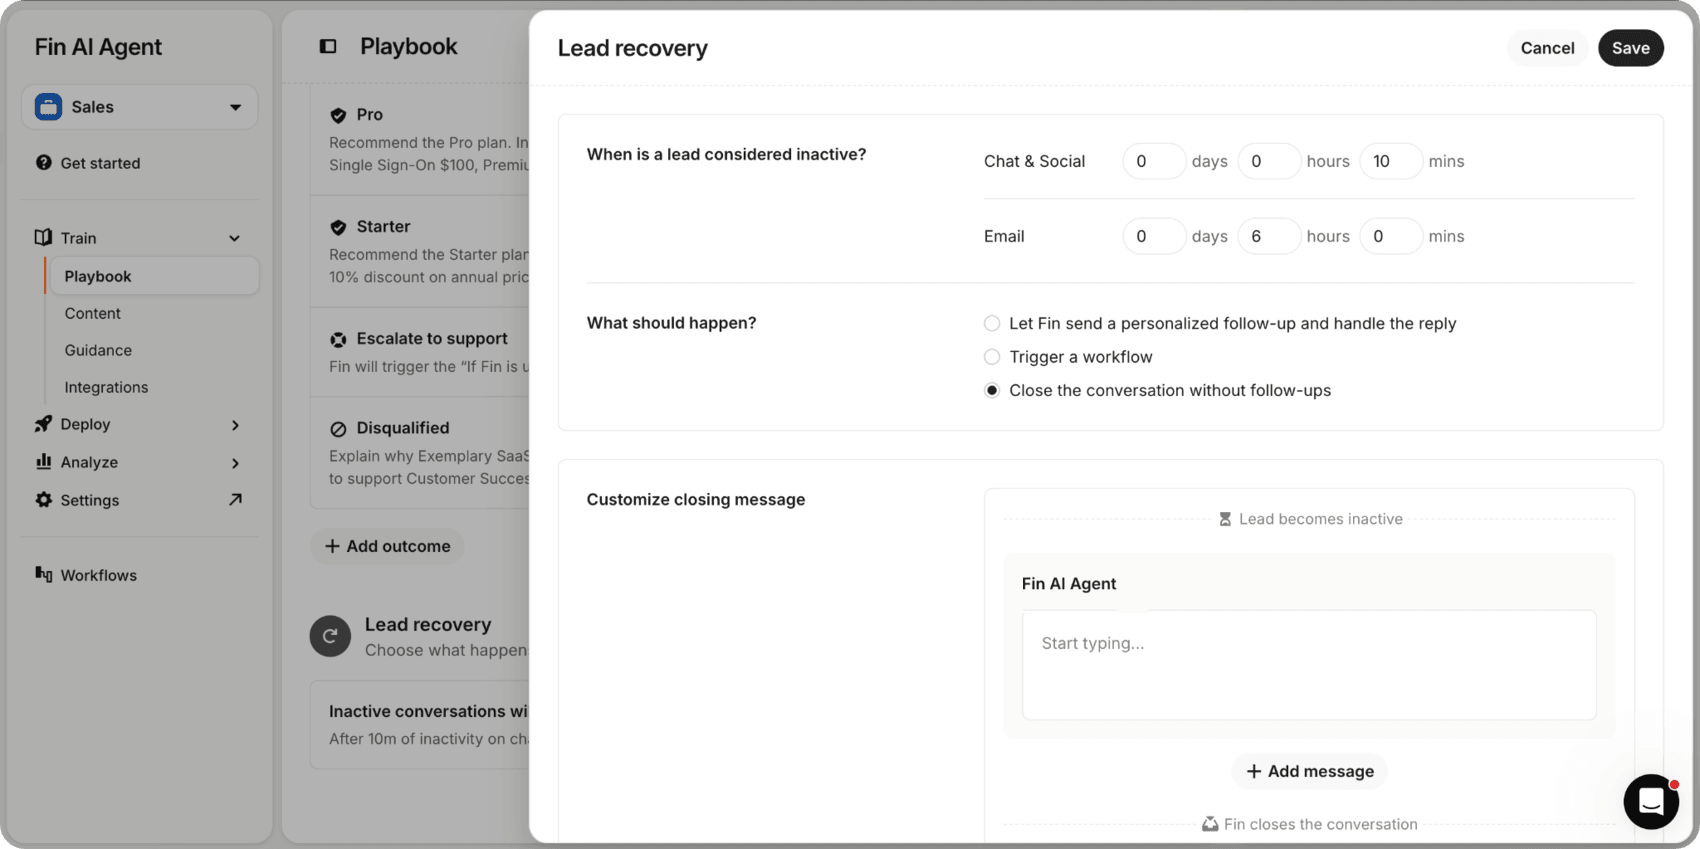Click the Add outcome button

[387, 546]
